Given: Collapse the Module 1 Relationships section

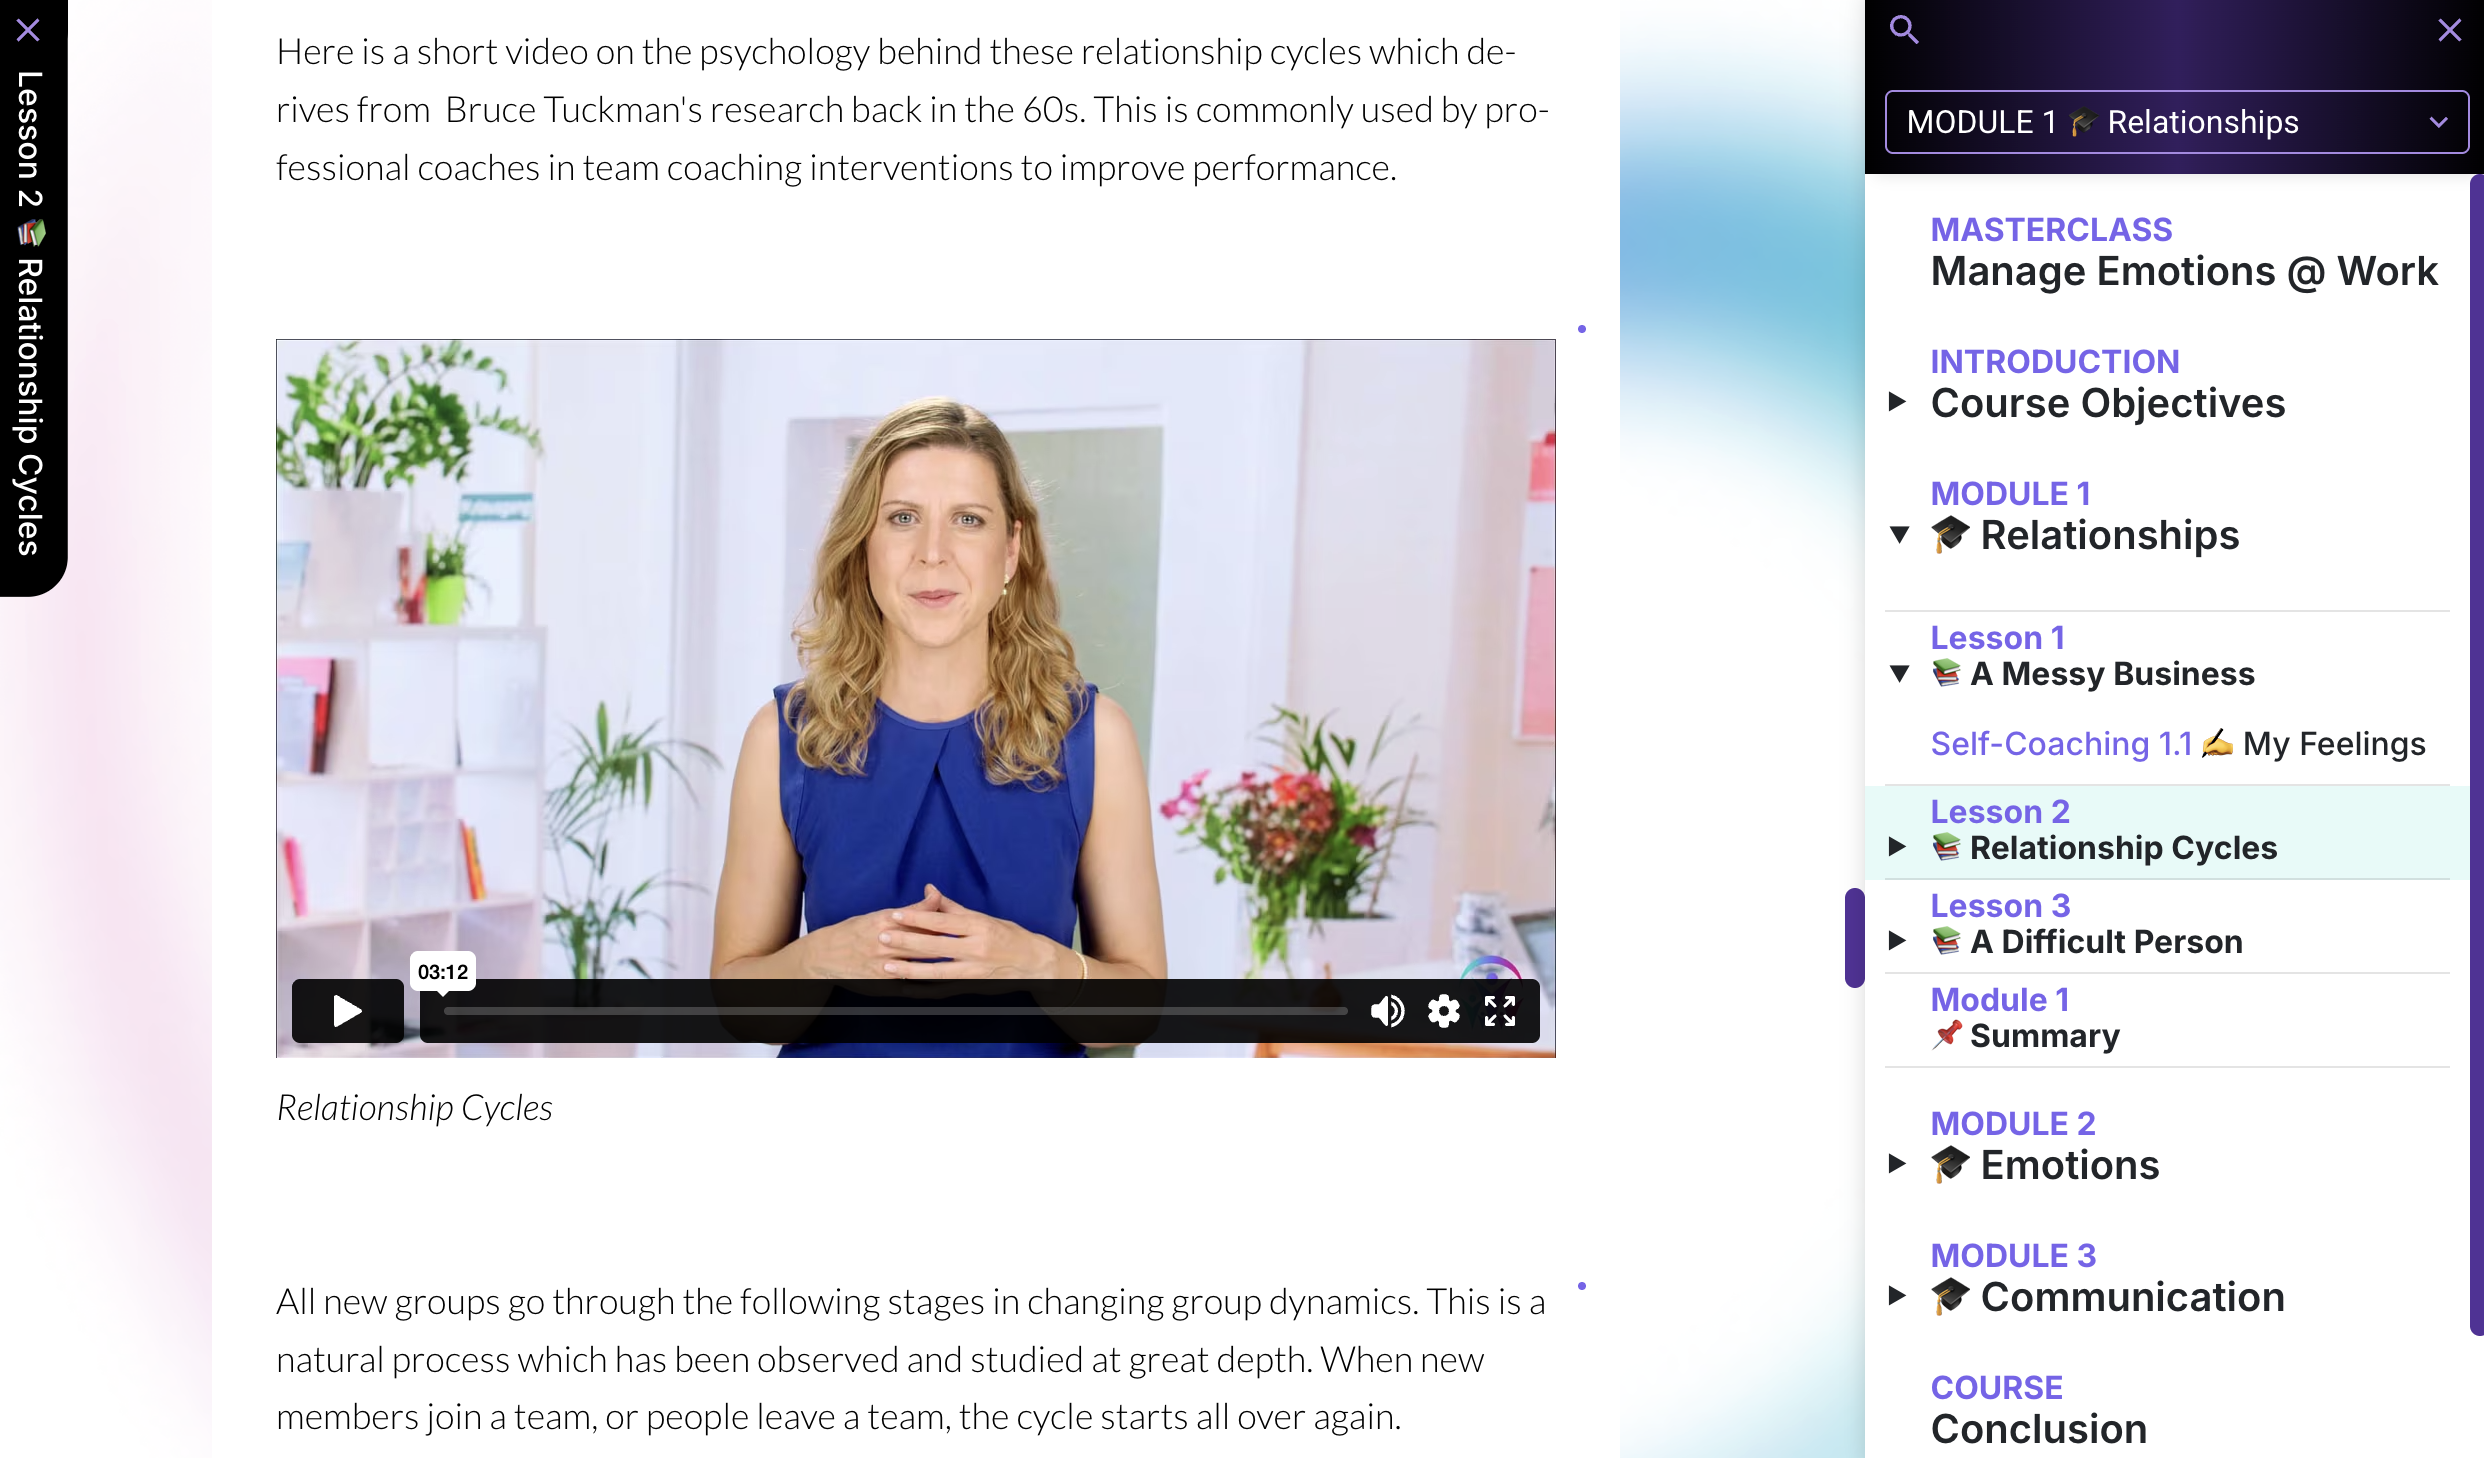Looking at the screenshot, I should pos(1899,535).
